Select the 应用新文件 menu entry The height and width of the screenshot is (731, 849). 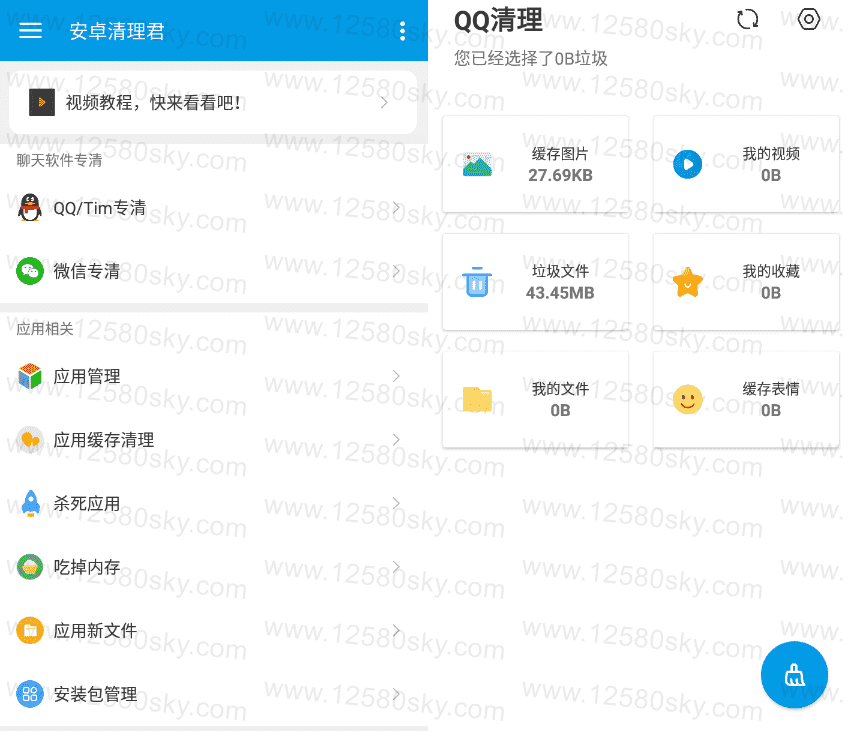[214, 630]
